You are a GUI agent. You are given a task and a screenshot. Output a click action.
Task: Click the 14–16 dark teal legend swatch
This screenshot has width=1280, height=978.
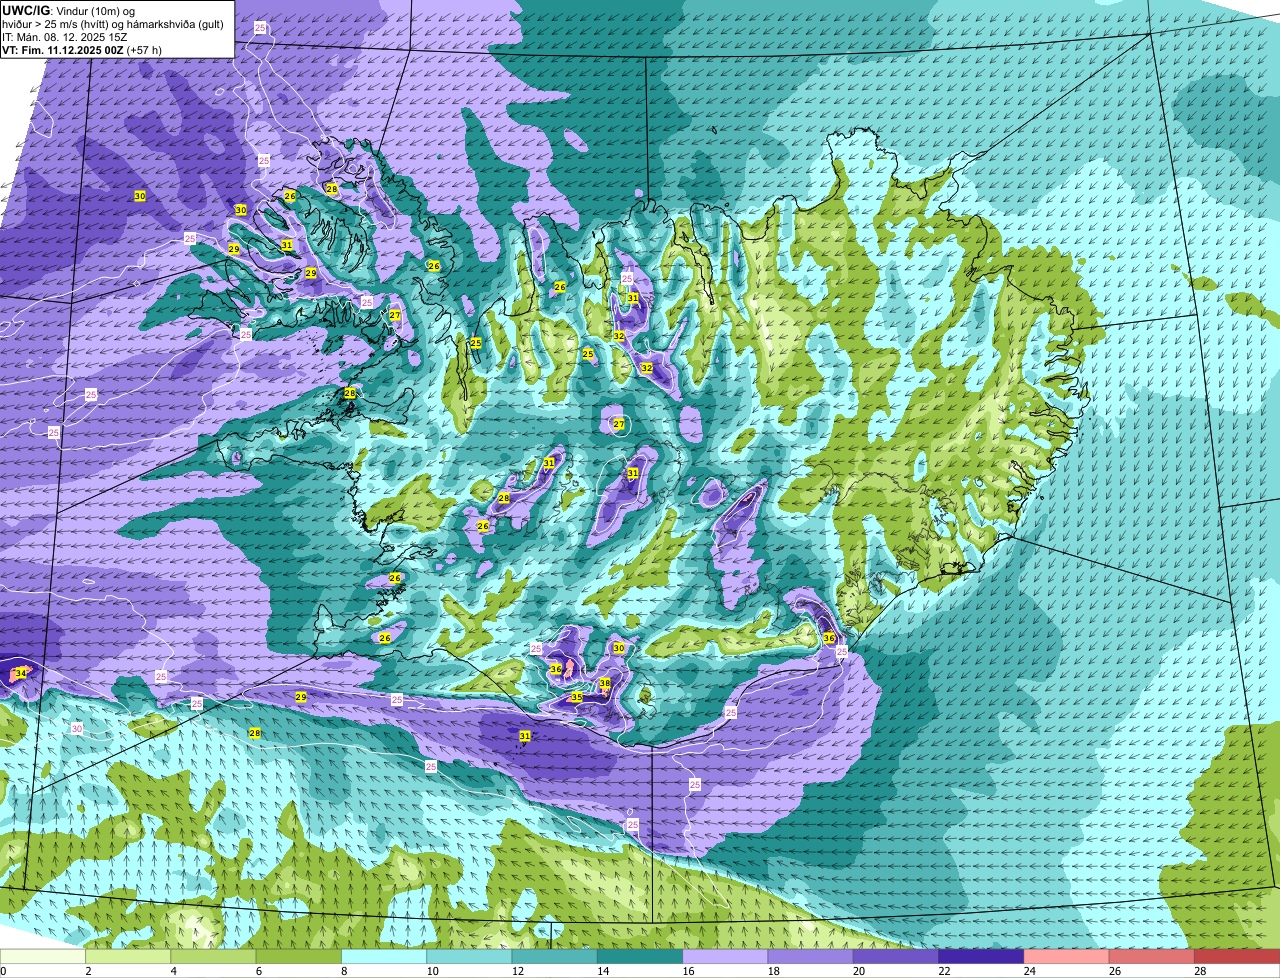pyautogui.click(x=640, y=956)
